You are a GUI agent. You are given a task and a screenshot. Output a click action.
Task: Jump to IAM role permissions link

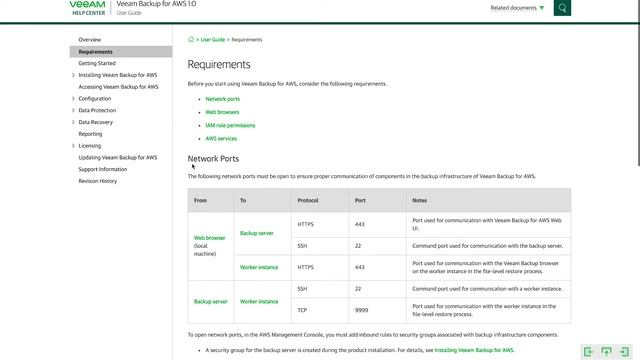tap(230, 125)
